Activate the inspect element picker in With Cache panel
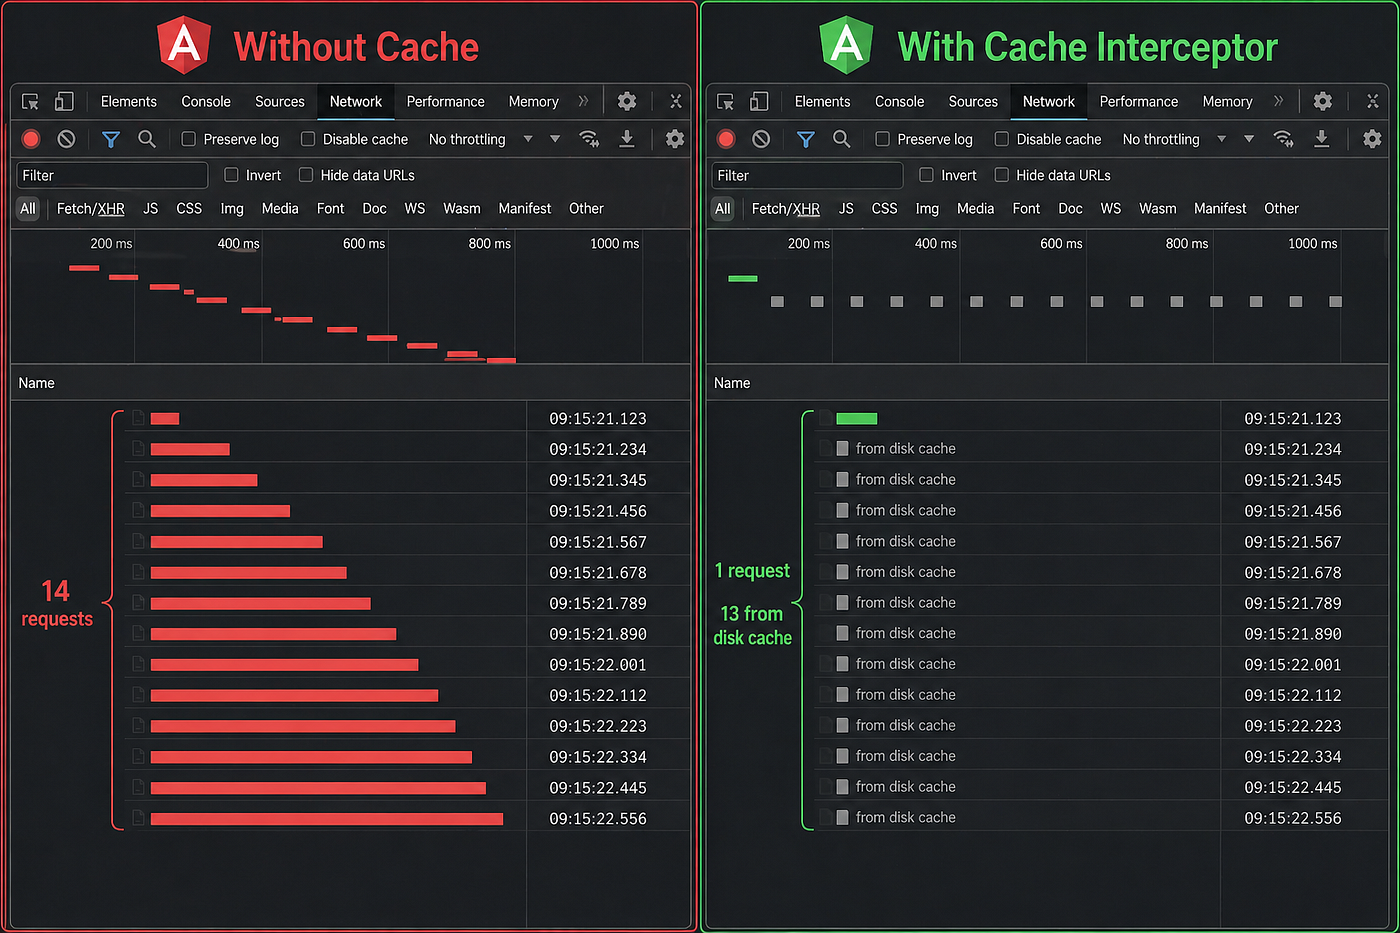The width and height of the screenshot is (1400, 933). coord(726,102)
